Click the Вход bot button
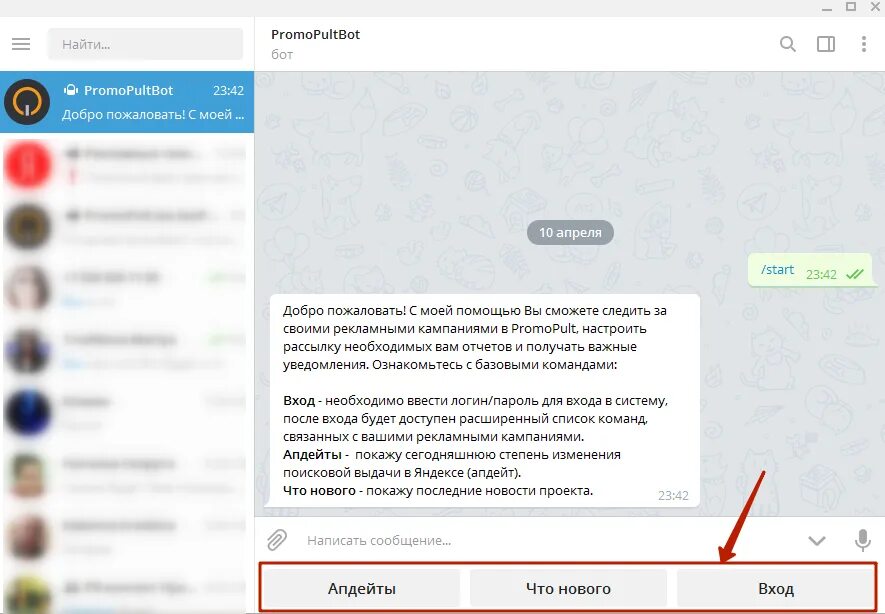This screenshot has height=614, width=885. click(x=776, y=589)
